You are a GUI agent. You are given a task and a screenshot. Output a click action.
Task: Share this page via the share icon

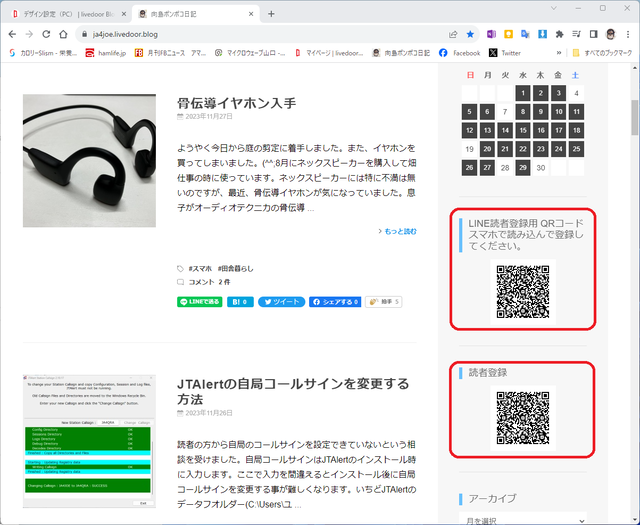pyautogui.click(x=453, y=34)
